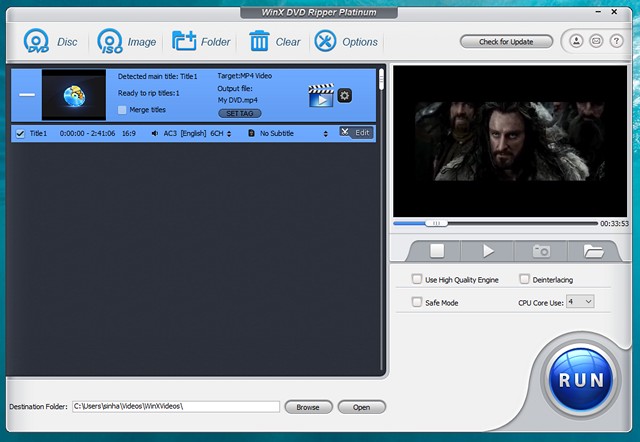Load an ISO Image file
The image size is (640, 442).
(127, 41)
